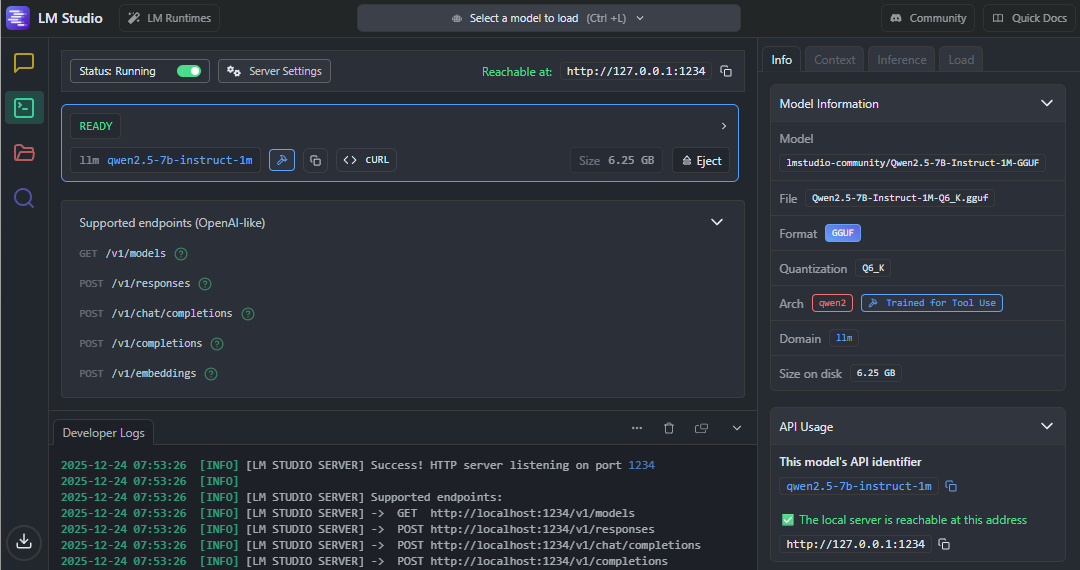Image resolution: width=1080 pixels, height=570 pixels.
Task: Collapse the Supported endpoints section
Action: 716,222
